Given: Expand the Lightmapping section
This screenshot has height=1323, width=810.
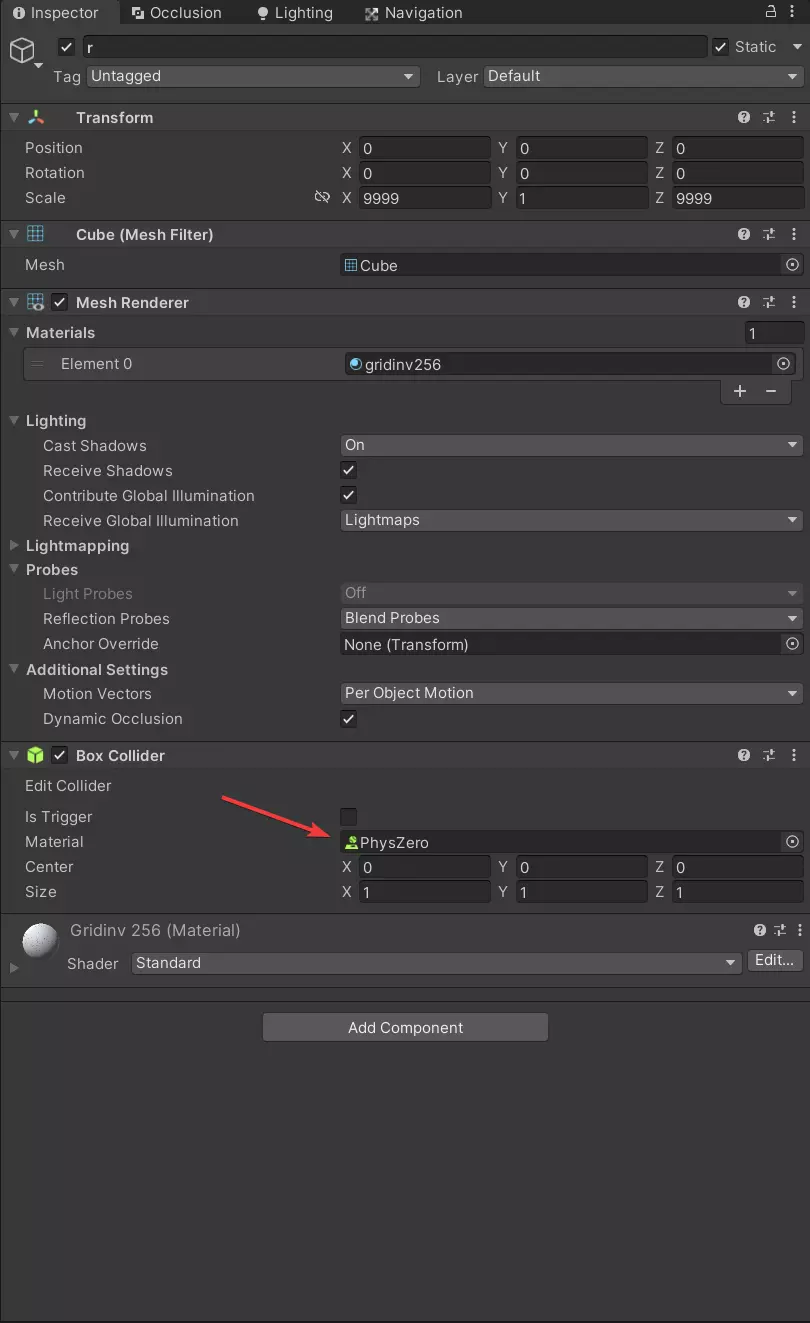Looking at the screenshot, I should tap(14, 546).
